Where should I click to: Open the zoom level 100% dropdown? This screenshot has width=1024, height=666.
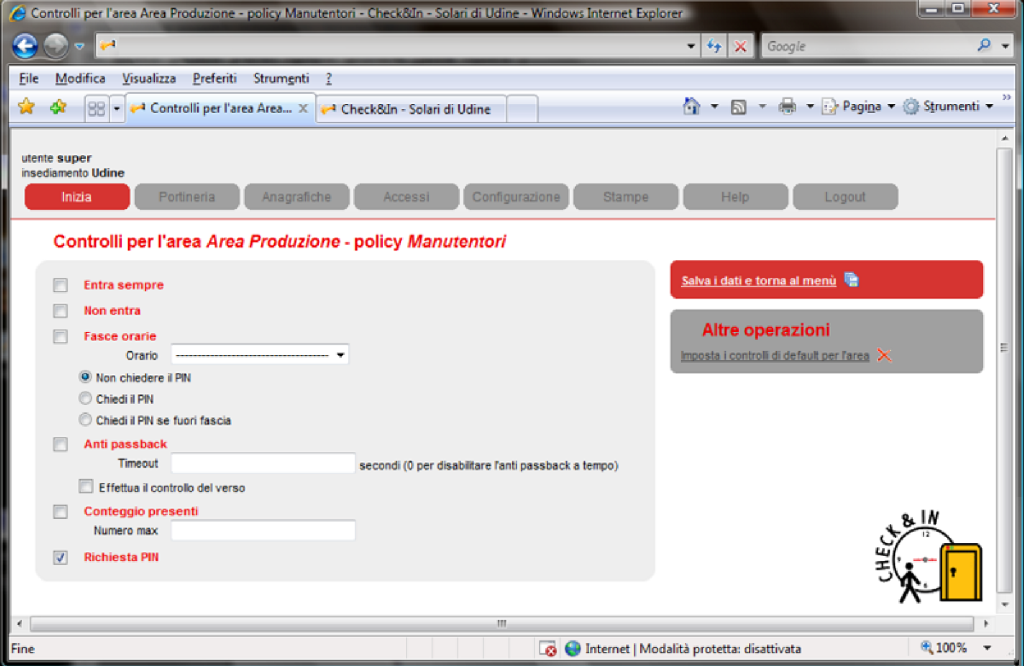[x=987, y=648]
